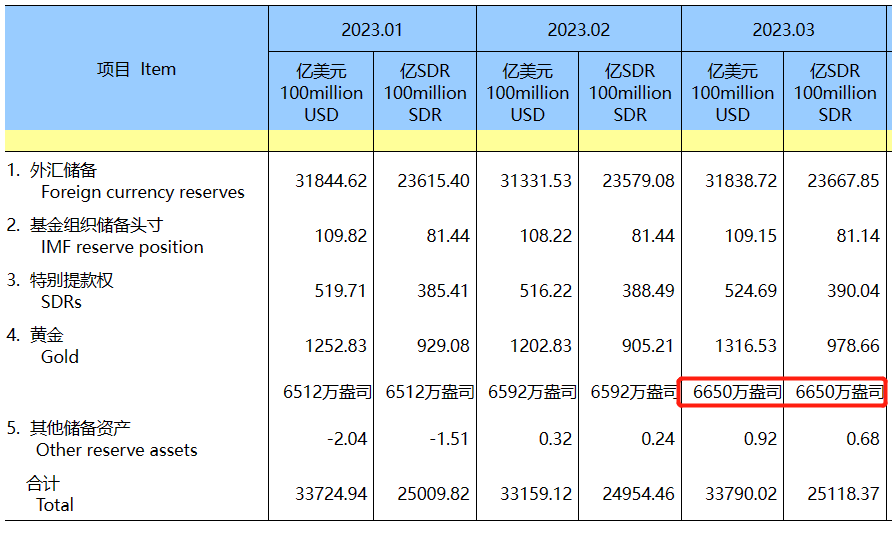
Task: Click the "SDRs" row label
Action: coord(61,302)
